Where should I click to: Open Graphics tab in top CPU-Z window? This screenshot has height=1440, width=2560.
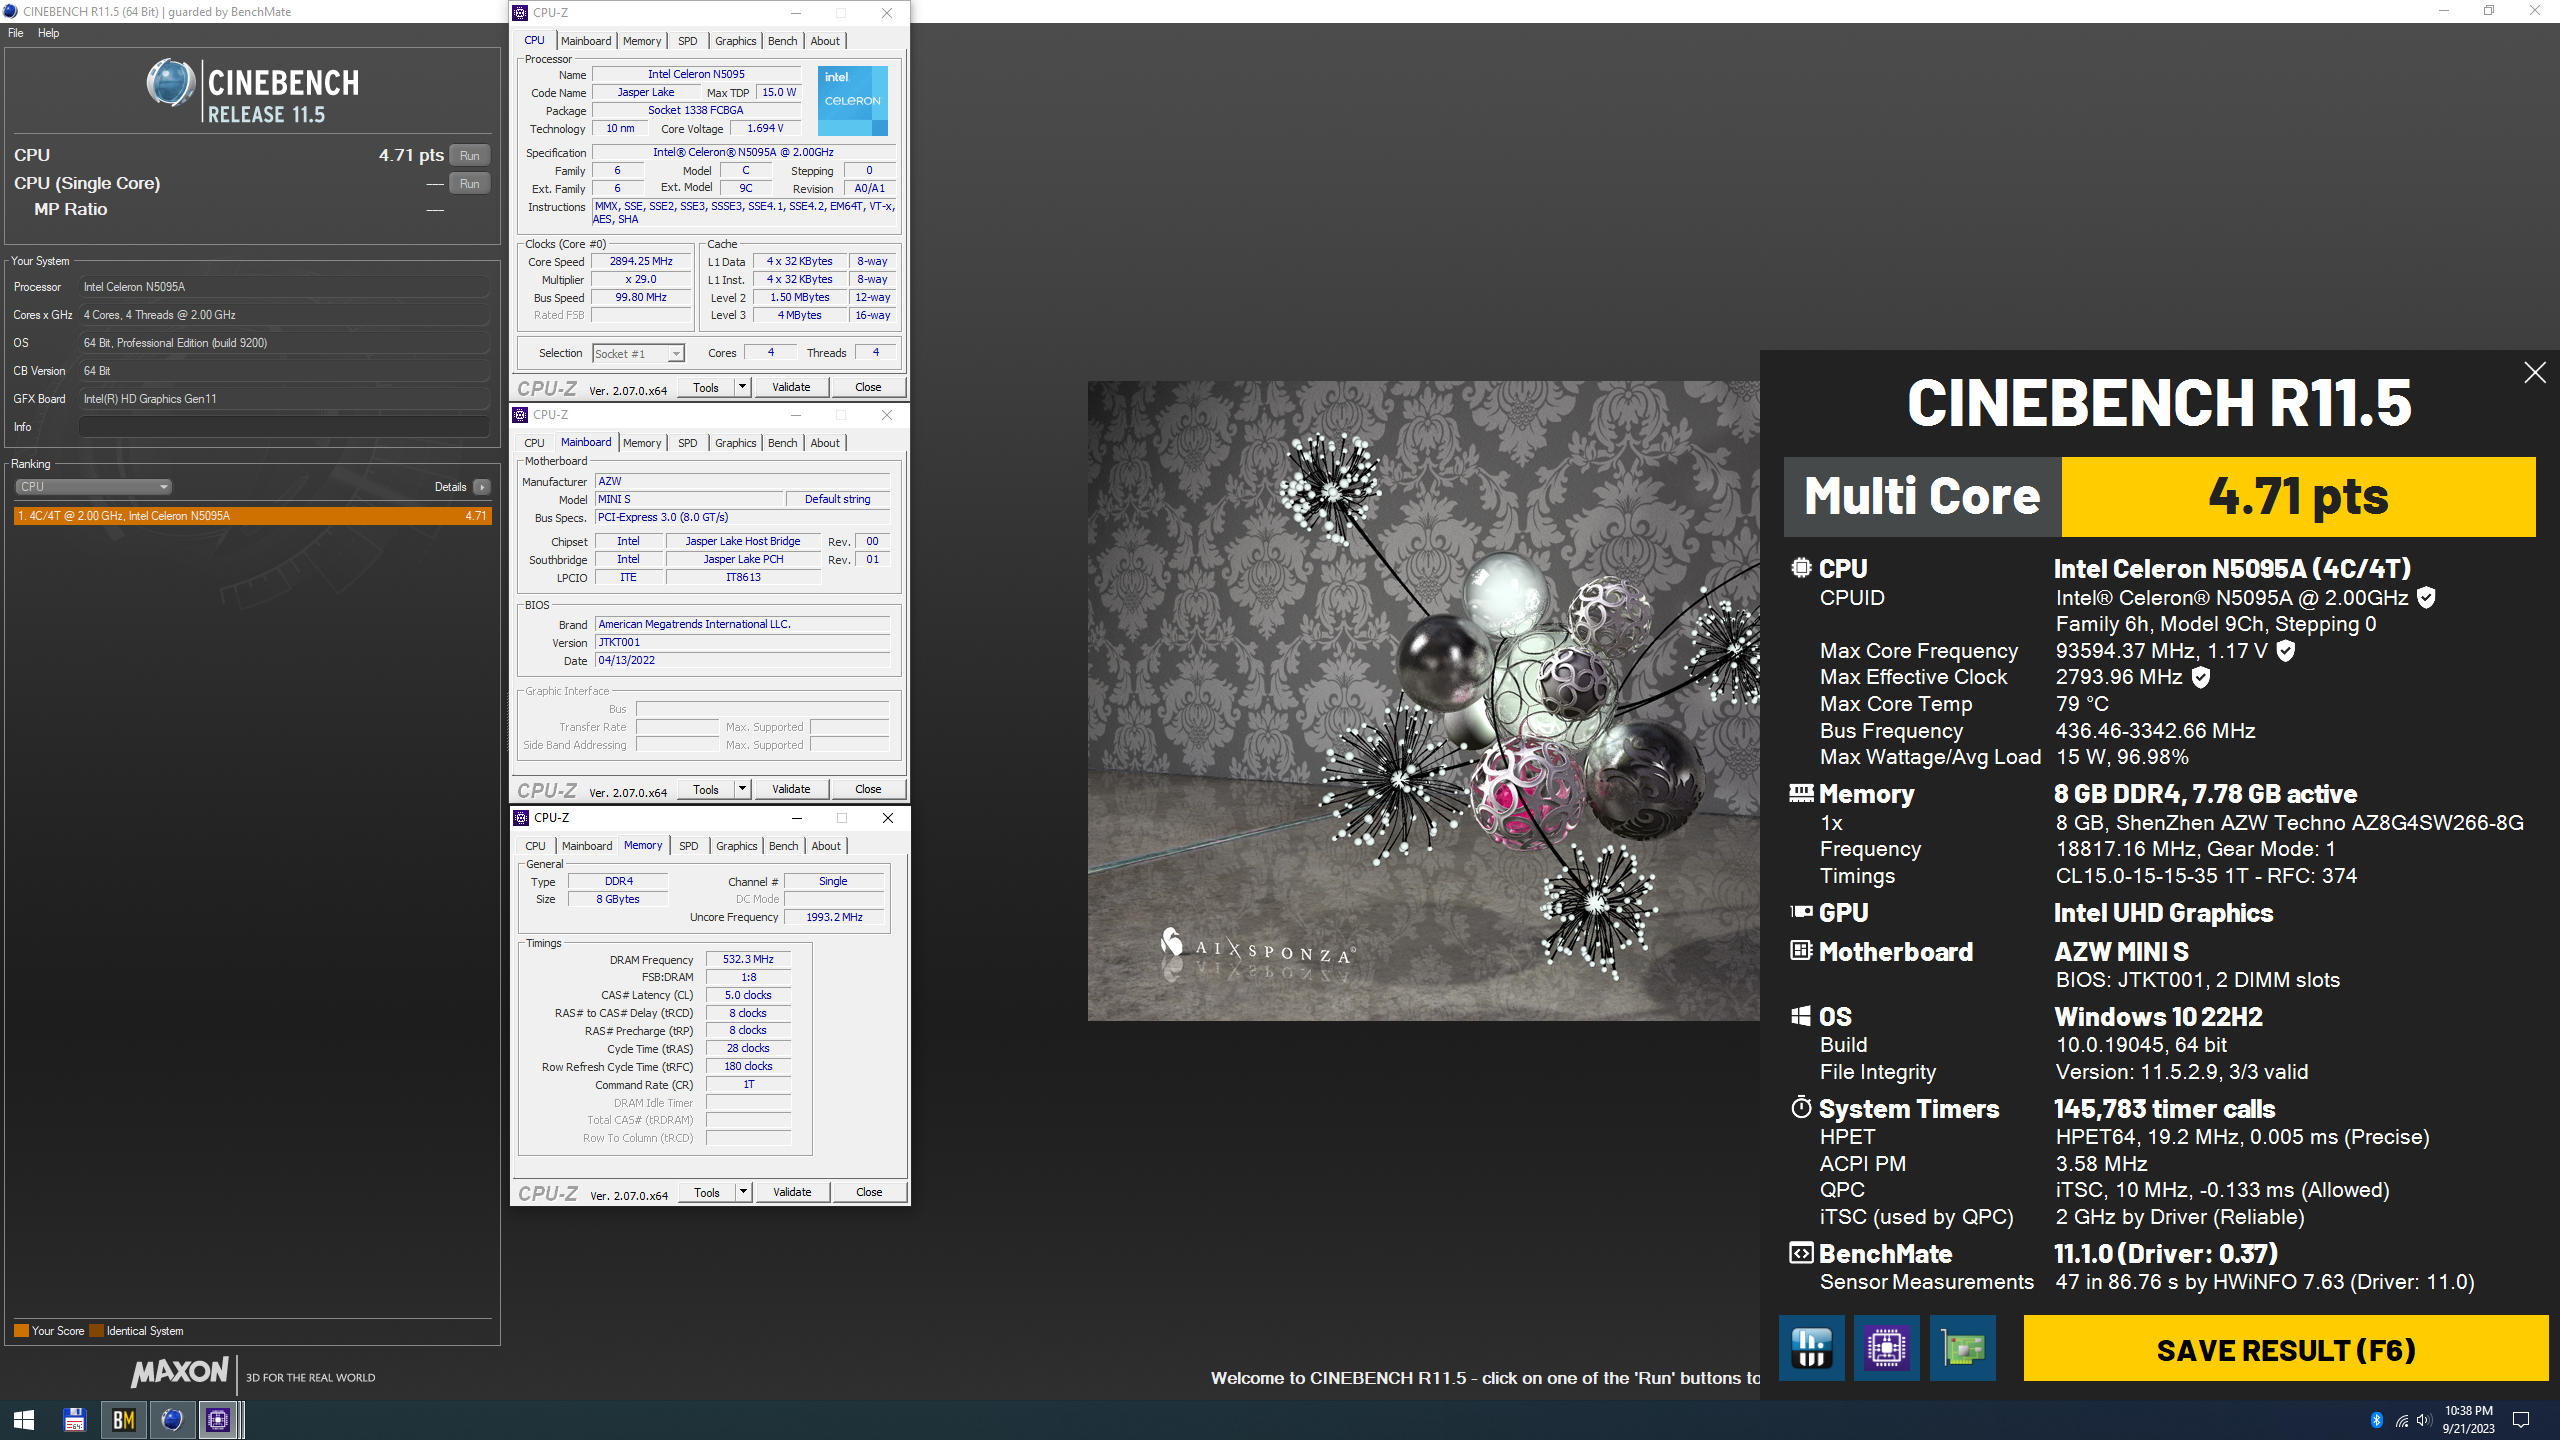736,41
